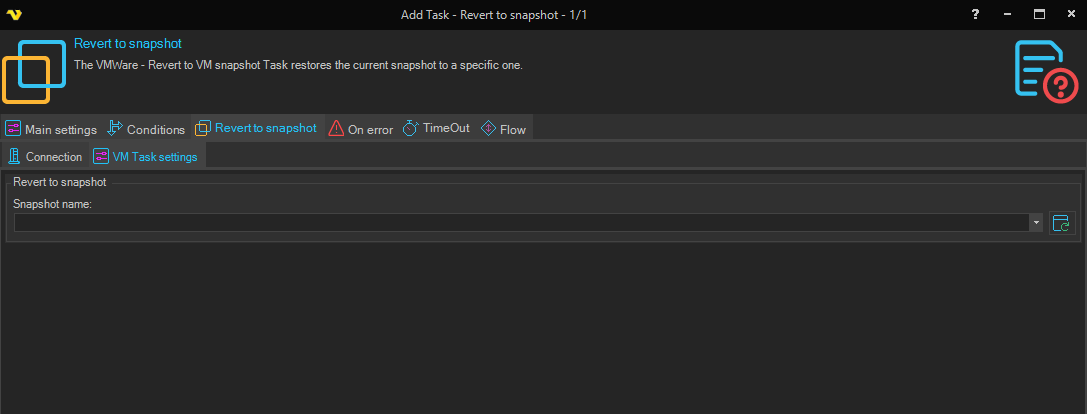Click the TimeOut stopwatch icon
The image size is (1087, 414).
[x=410, y=129]
